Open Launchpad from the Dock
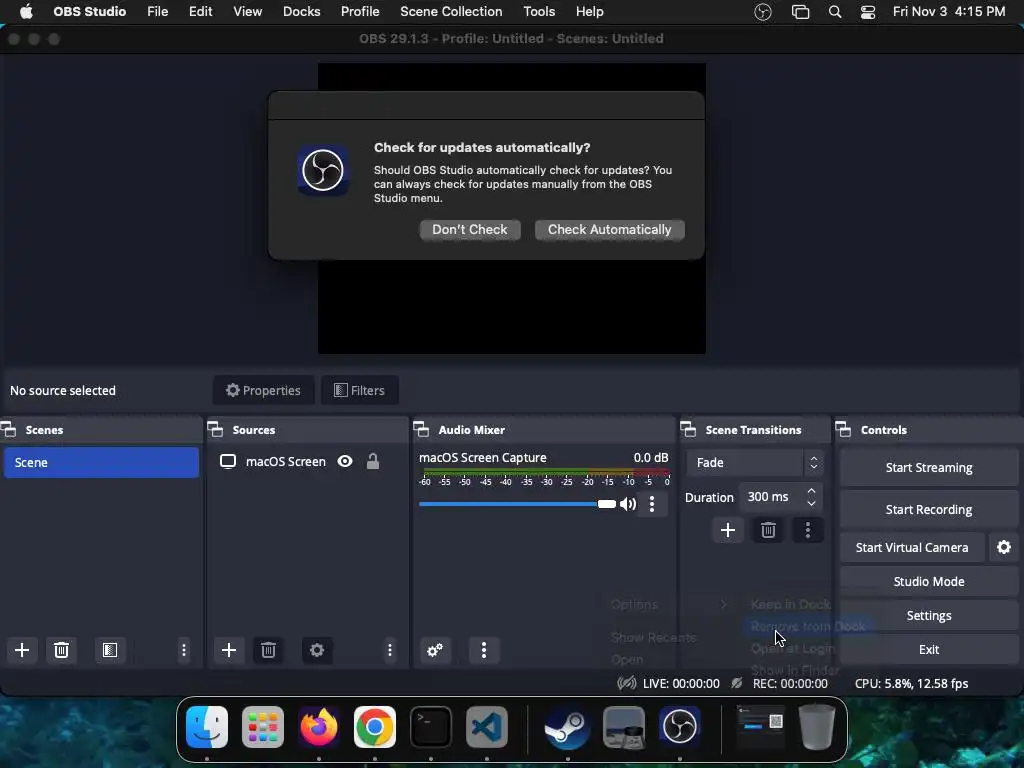The width and height of the screenshot is (1024, 768). coord(263,727)
